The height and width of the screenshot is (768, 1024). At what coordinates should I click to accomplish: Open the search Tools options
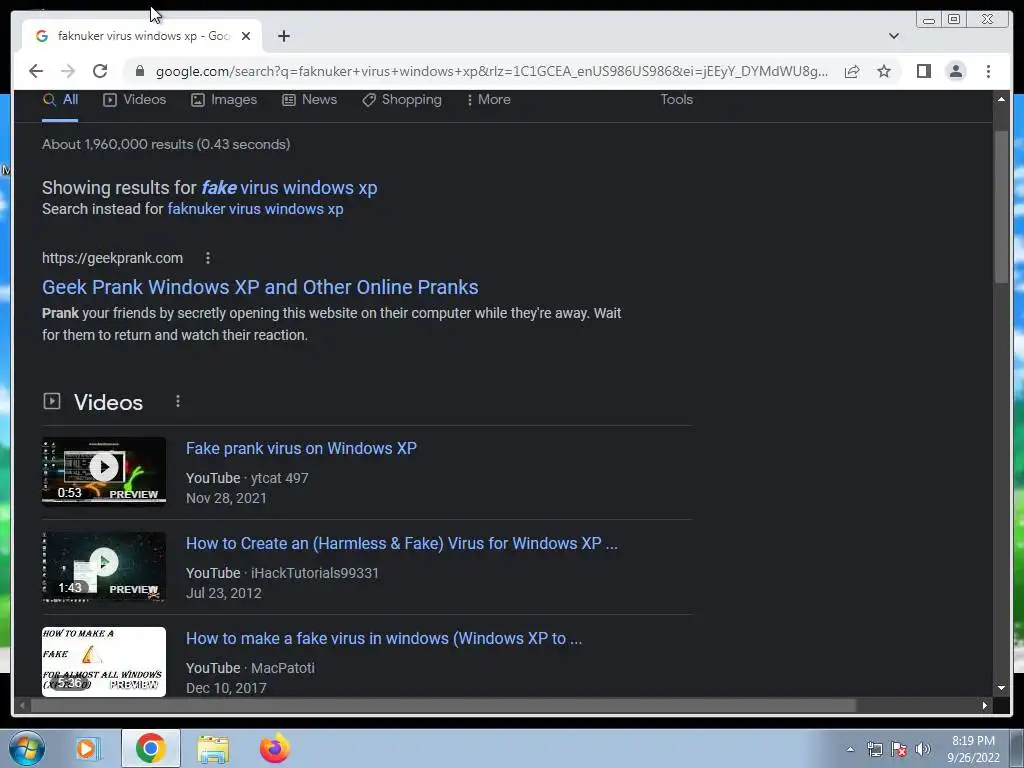tap(676, 99)
